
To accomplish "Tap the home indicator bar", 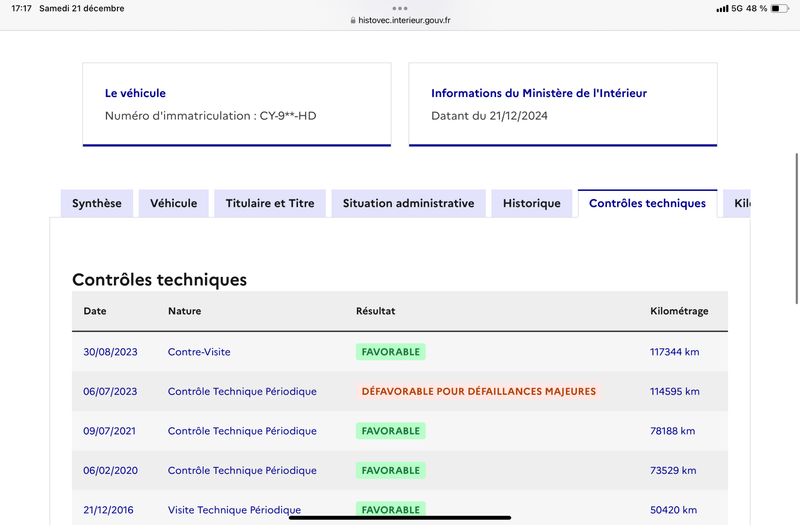I will [x=400, y=517].
